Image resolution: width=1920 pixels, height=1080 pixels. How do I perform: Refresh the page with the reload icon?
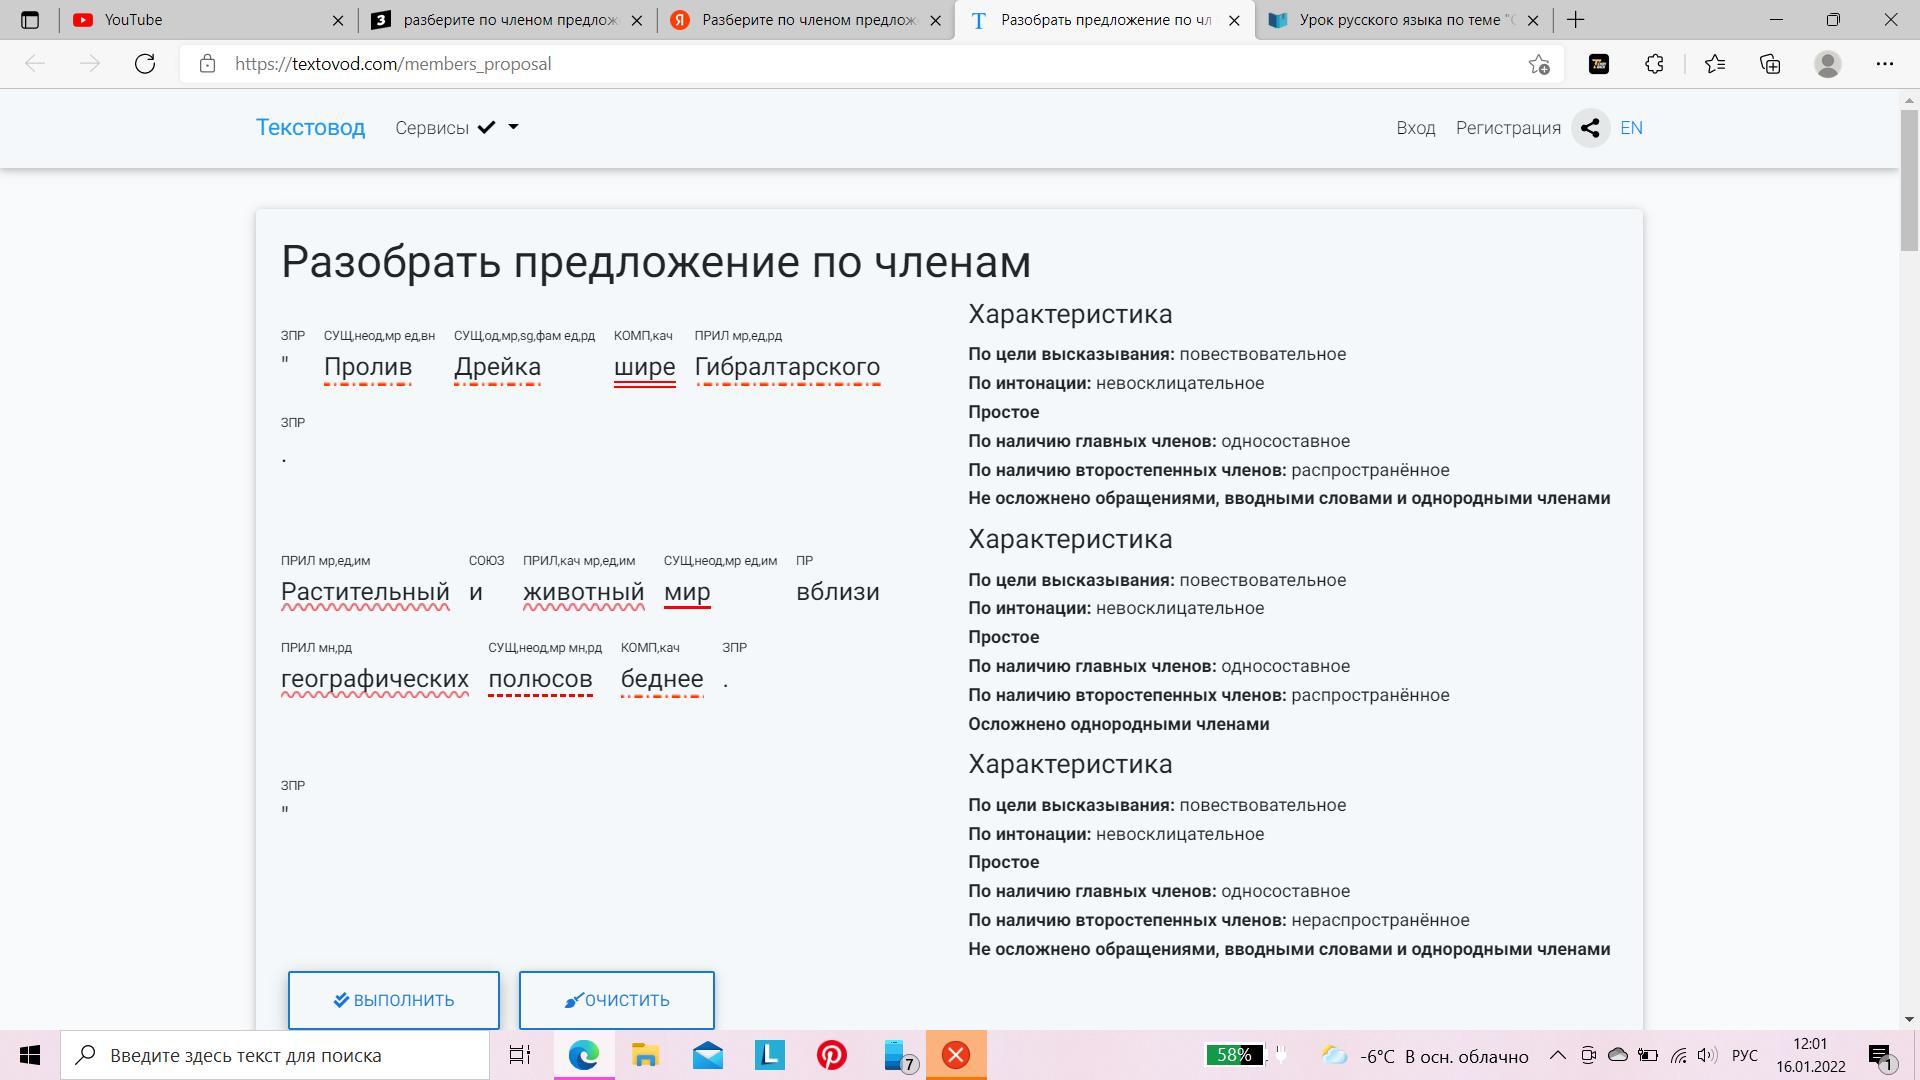145,64
